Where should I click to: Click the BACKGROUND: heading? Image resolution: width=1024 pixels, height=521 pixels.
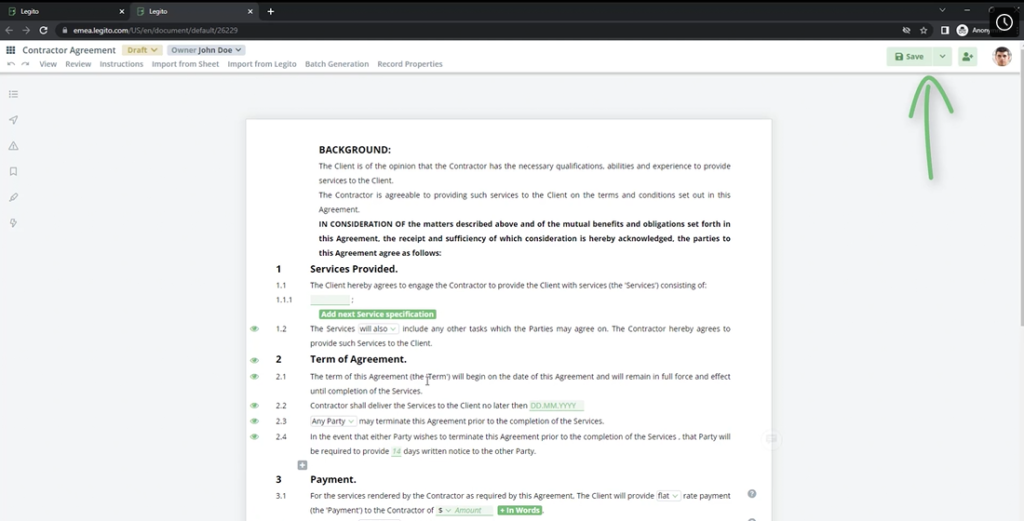(355, 150)
